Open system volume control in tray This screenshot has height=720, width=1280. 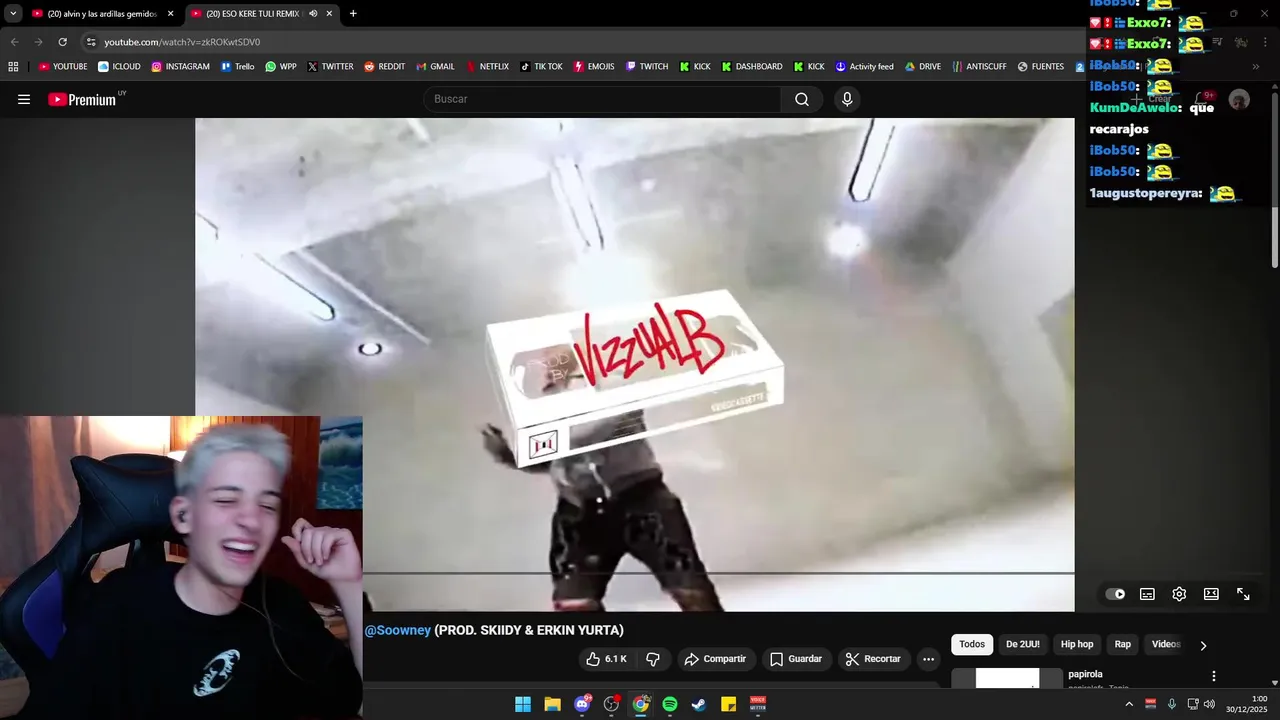[1210, 704]
